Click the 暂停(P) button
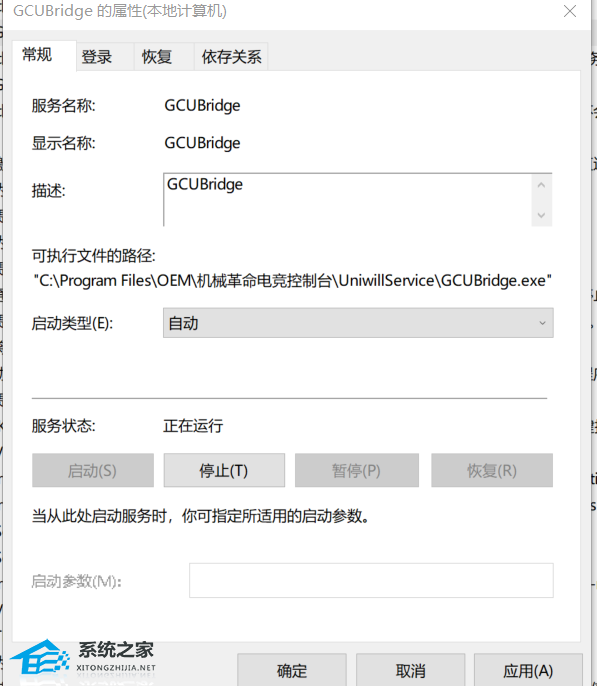This screenshot has width=597, height=686. click(356, 470)
